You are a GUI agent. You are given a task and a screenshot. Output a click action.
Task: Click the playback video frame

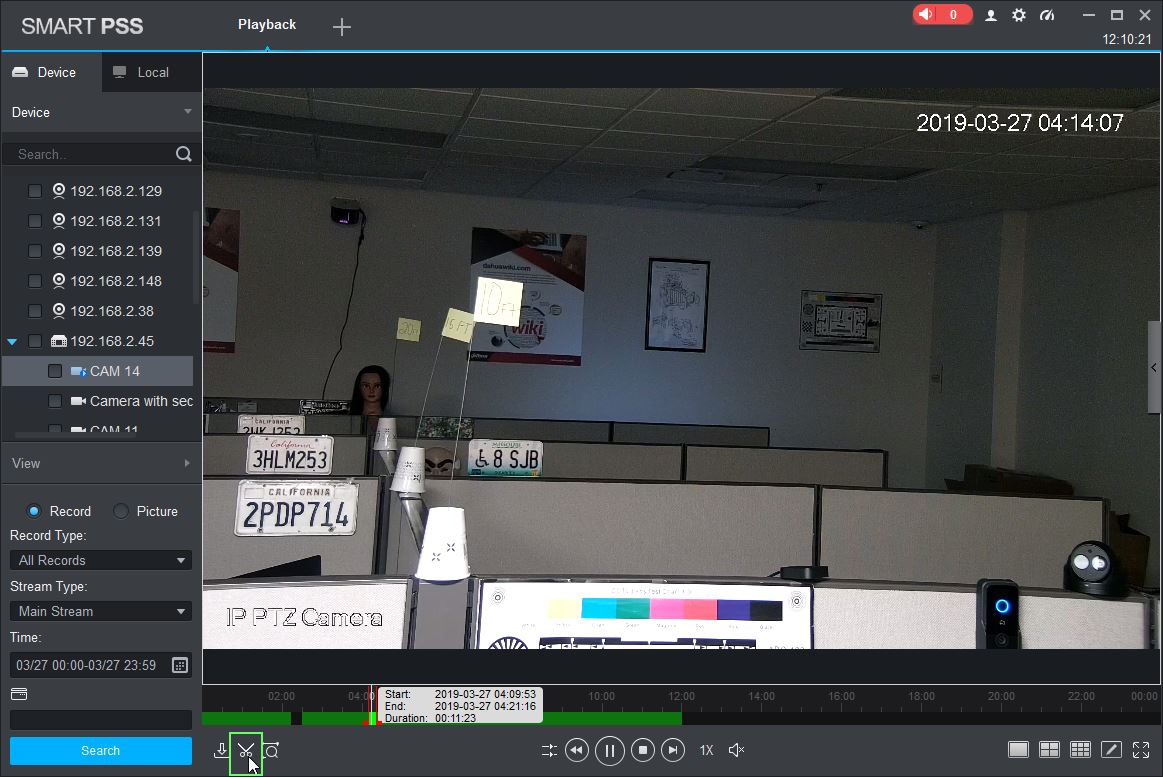[x=682, y=368]
